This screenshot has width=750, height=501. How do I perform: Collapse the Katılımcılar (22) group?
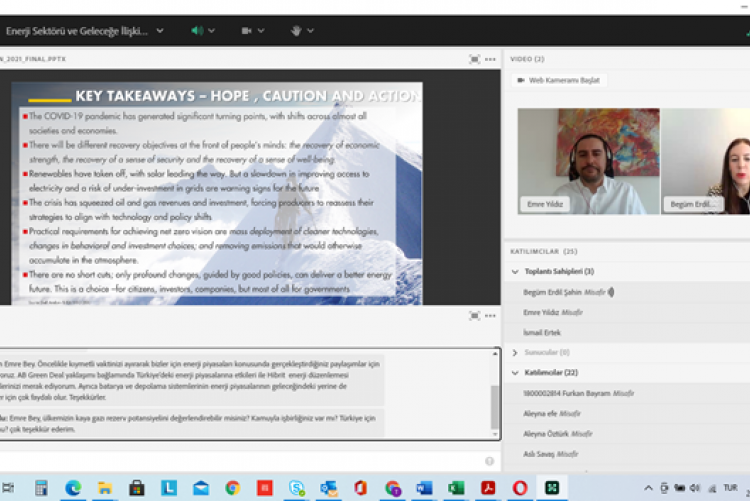[x=515, y=373]
